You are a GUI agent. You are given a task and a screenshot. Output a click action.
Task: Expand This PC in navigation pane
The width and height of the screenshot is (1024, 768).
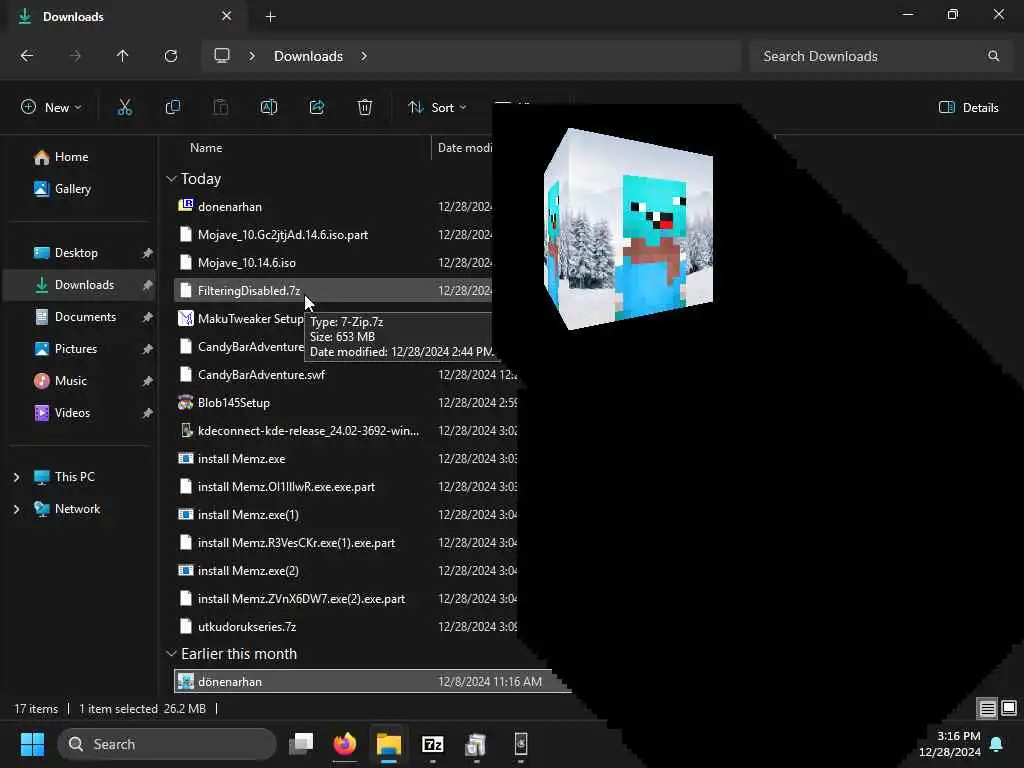click(16, 477)
